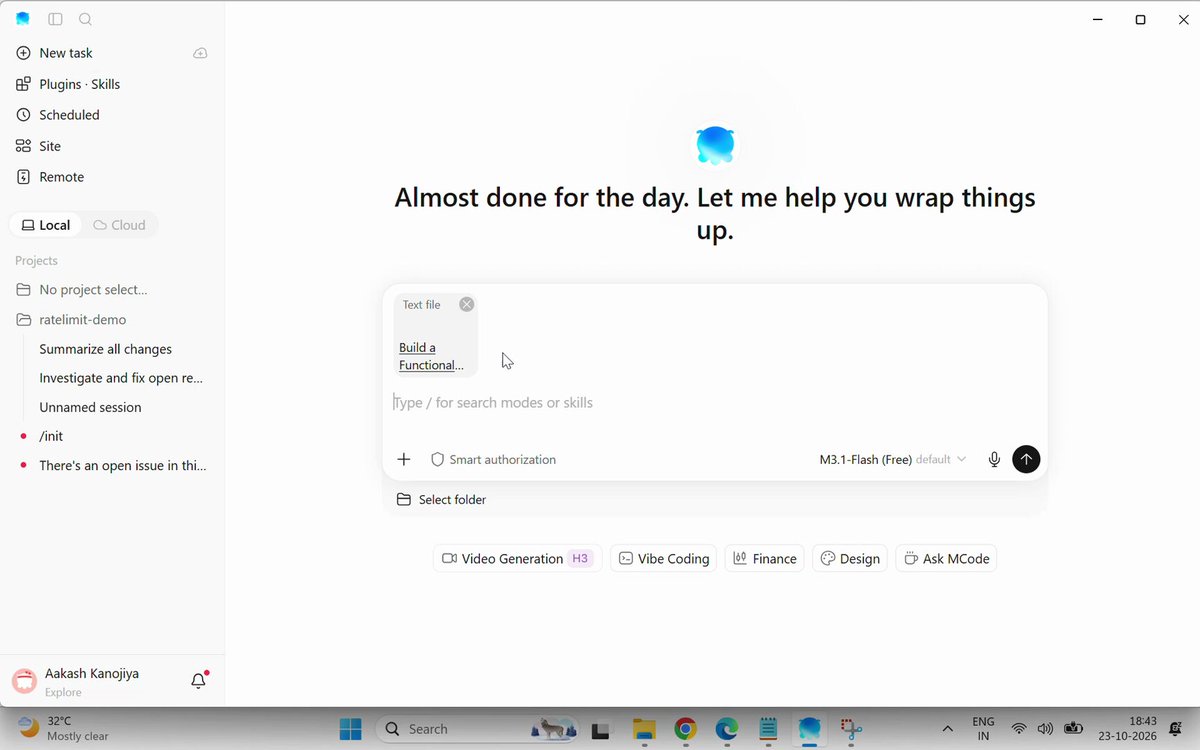Launch Google Chrome from the taskbar
Viewport: 1200px width, 750px height.
pos(685,729)
